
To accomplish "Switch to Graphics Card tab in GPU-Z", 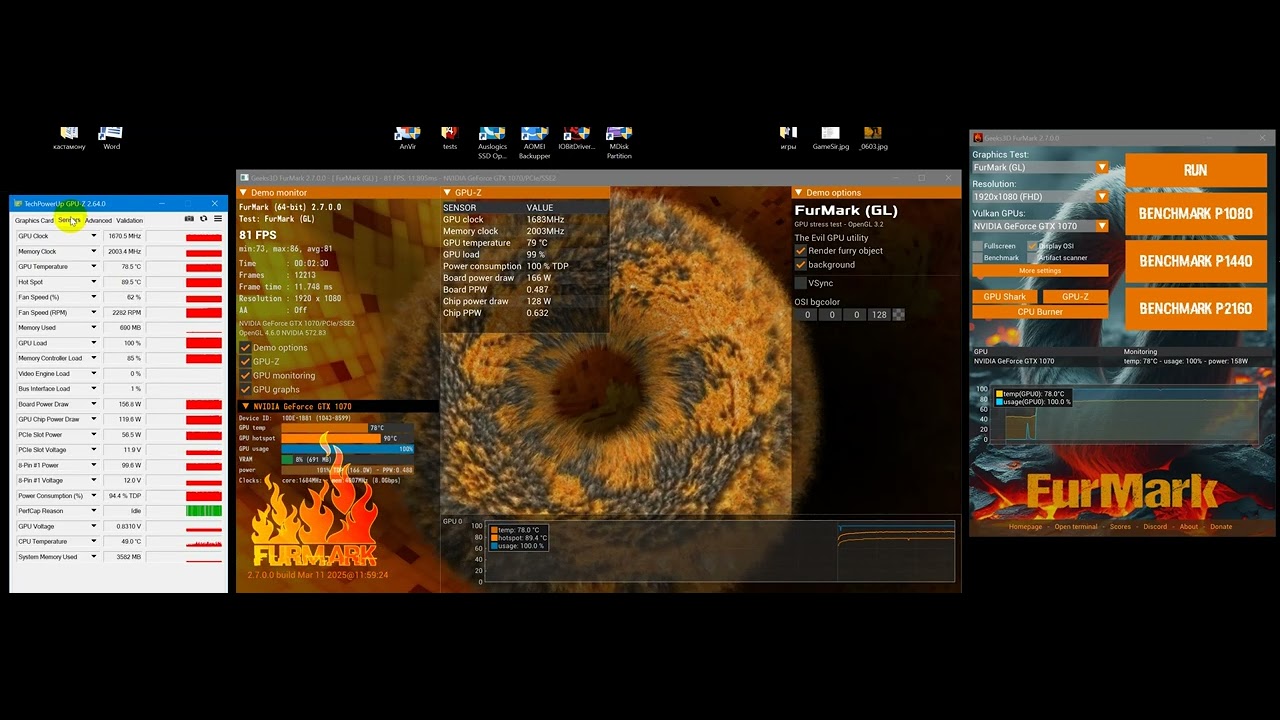I will [34, 221].
